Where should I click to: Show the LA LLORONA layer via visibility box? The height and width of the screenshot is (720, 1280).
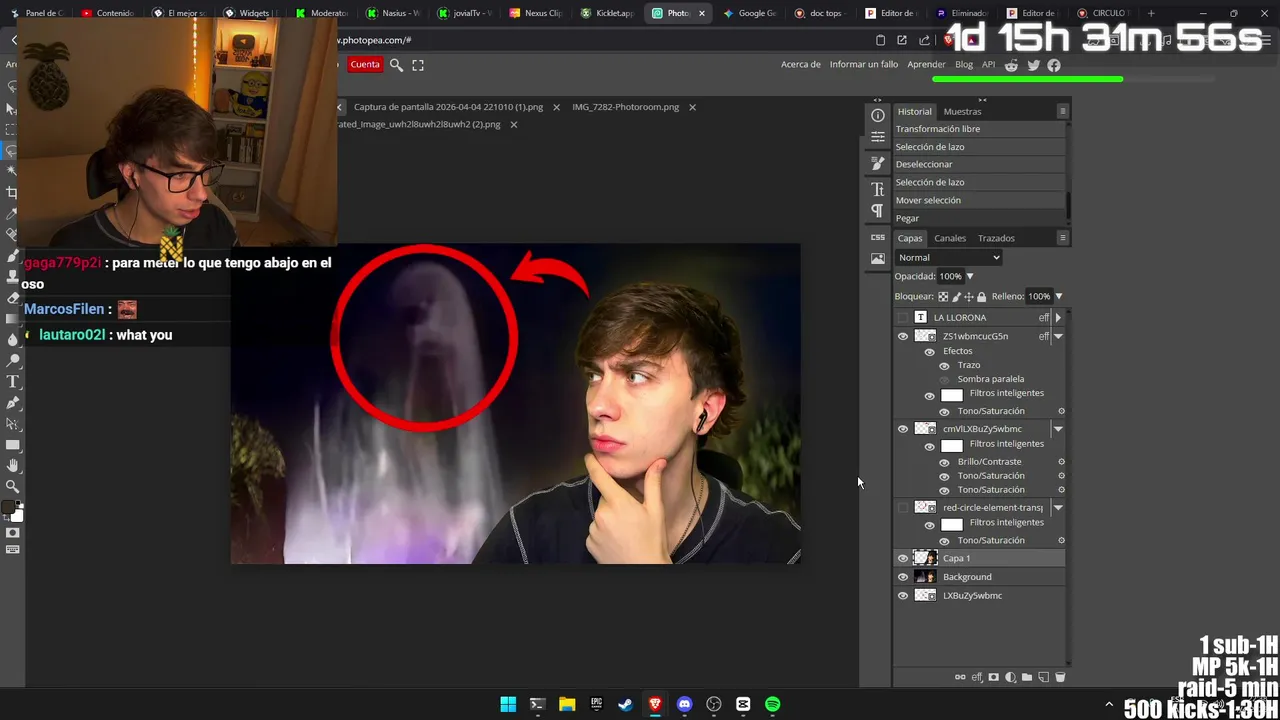coord(903,317)
